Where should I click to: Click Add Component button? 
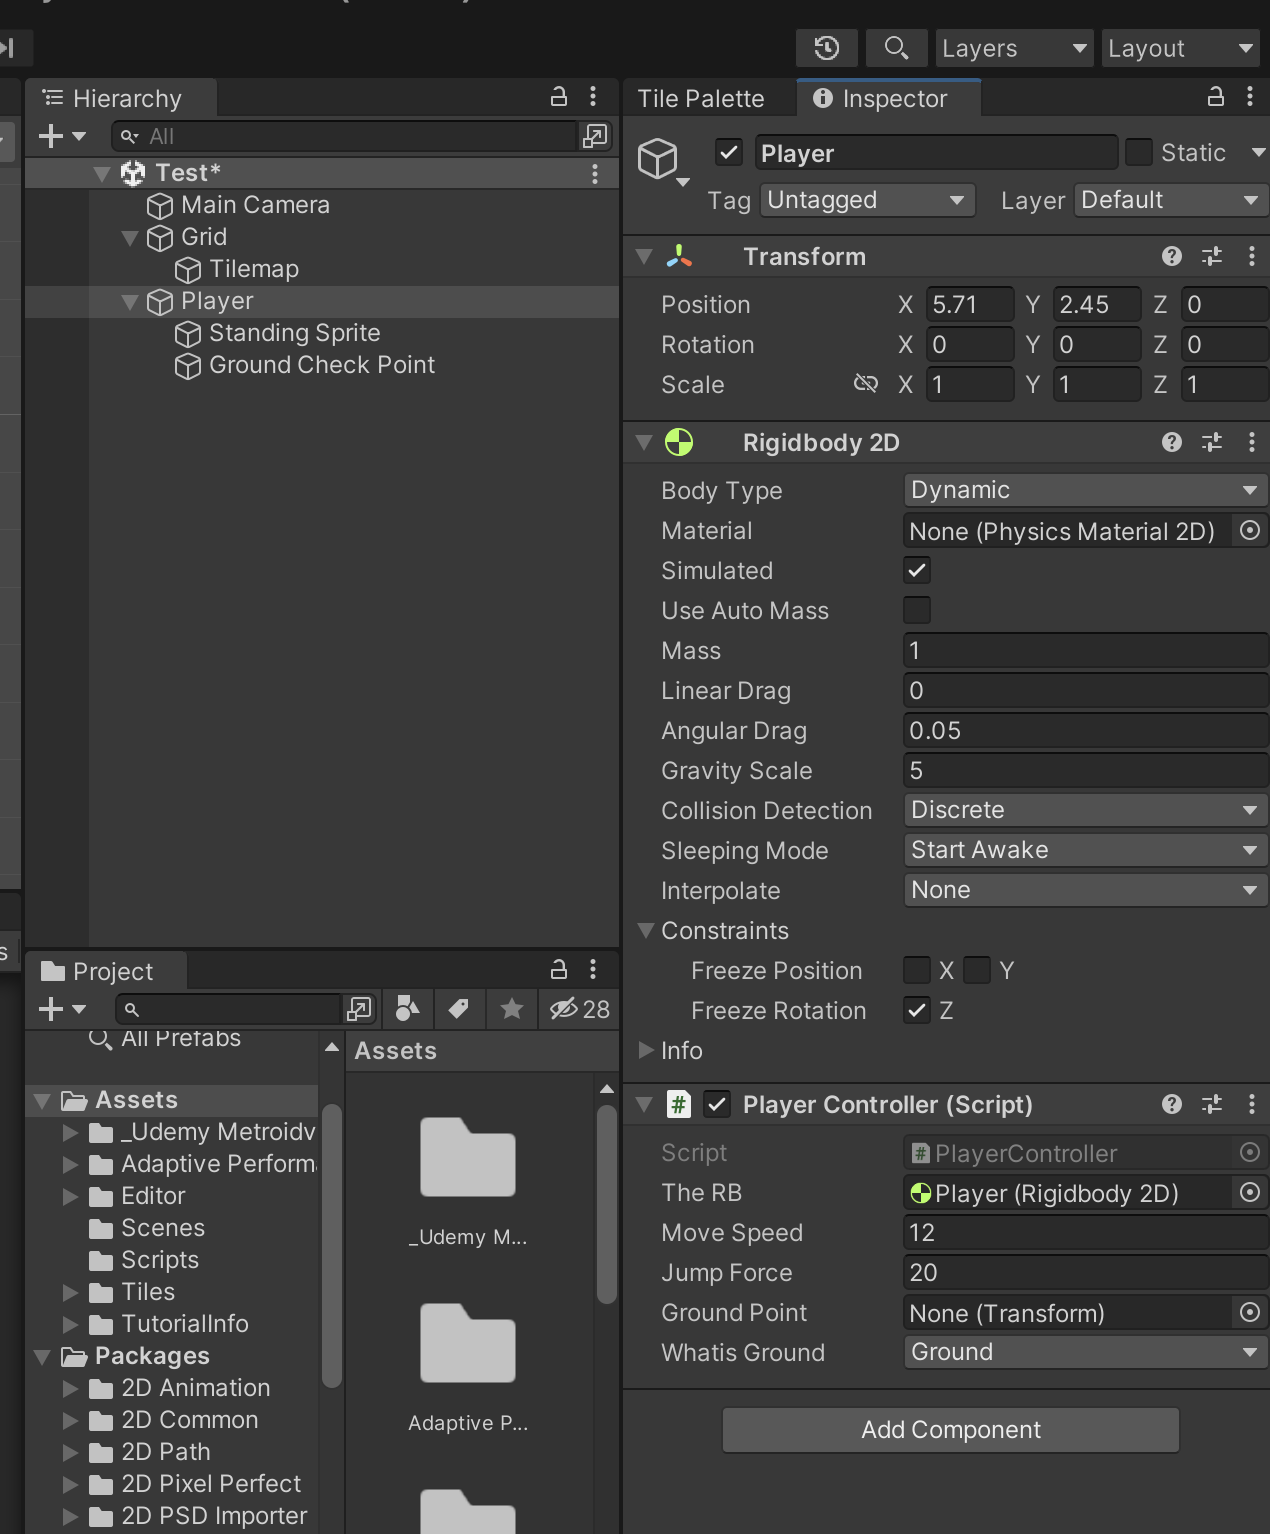(x=951, y=1430)
